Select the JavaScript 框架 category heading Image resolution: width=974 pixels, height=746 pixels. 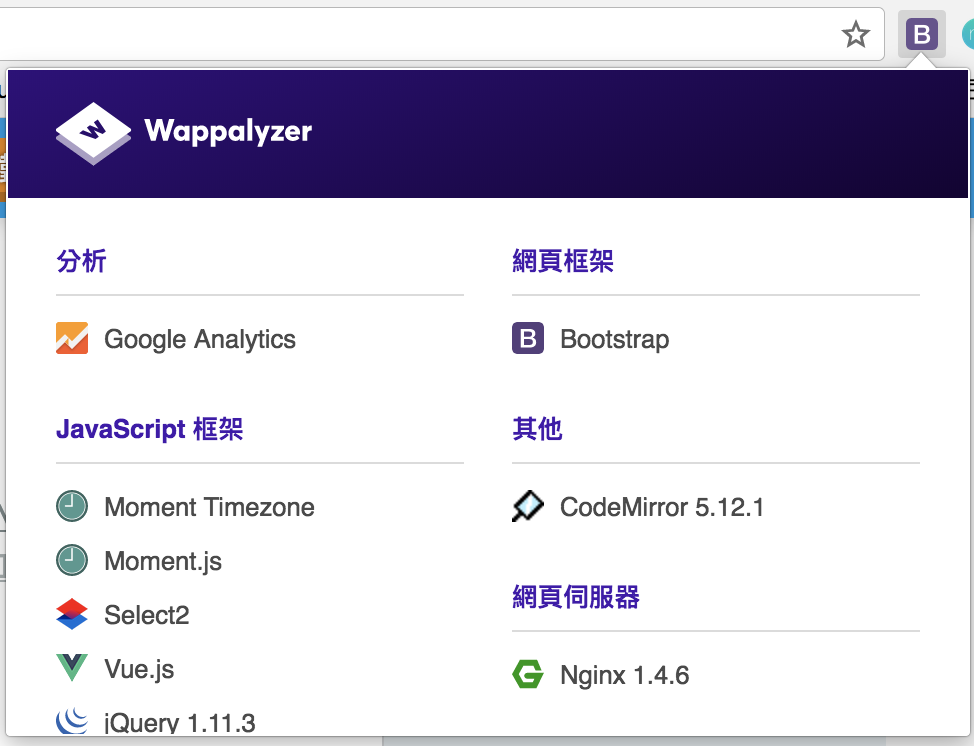(149, 429)
